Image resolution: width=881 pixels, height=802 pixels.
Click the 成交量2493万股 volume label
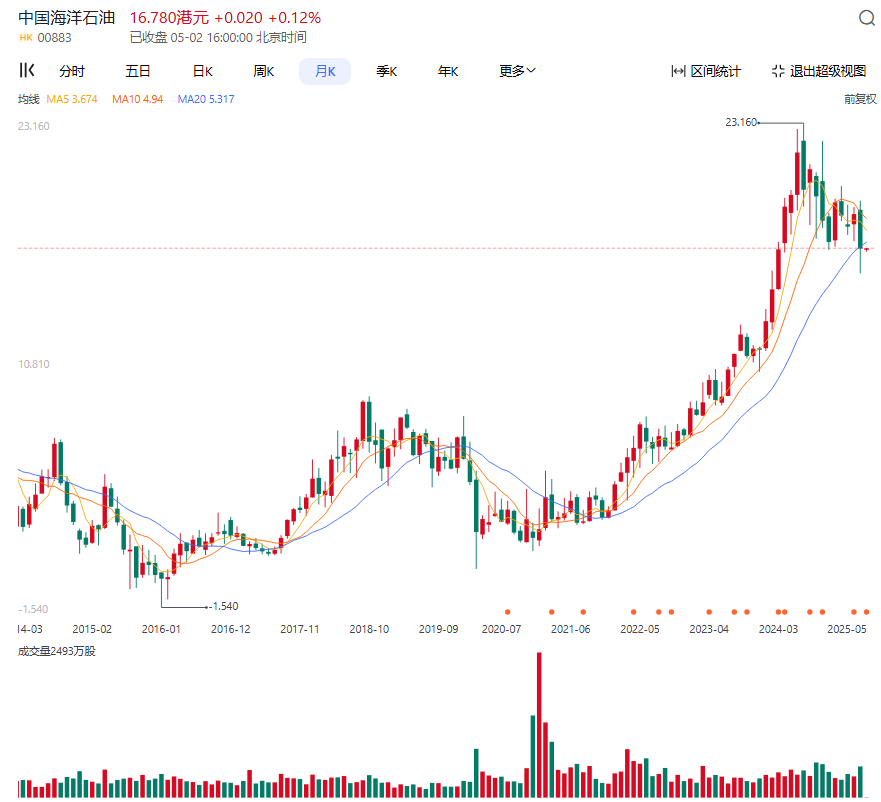tap(57, 651)
